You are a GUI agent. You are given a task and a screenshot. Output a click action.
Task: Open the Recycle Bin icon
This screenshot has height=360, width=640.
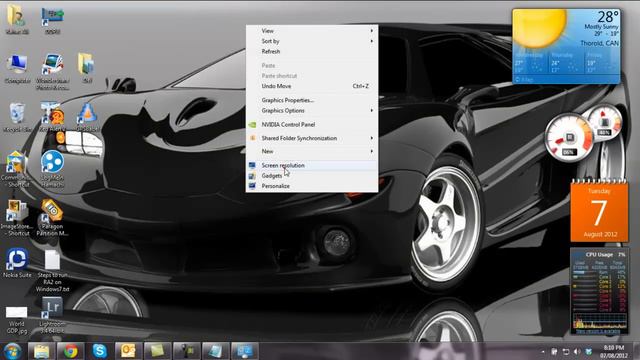coord(17,117)
